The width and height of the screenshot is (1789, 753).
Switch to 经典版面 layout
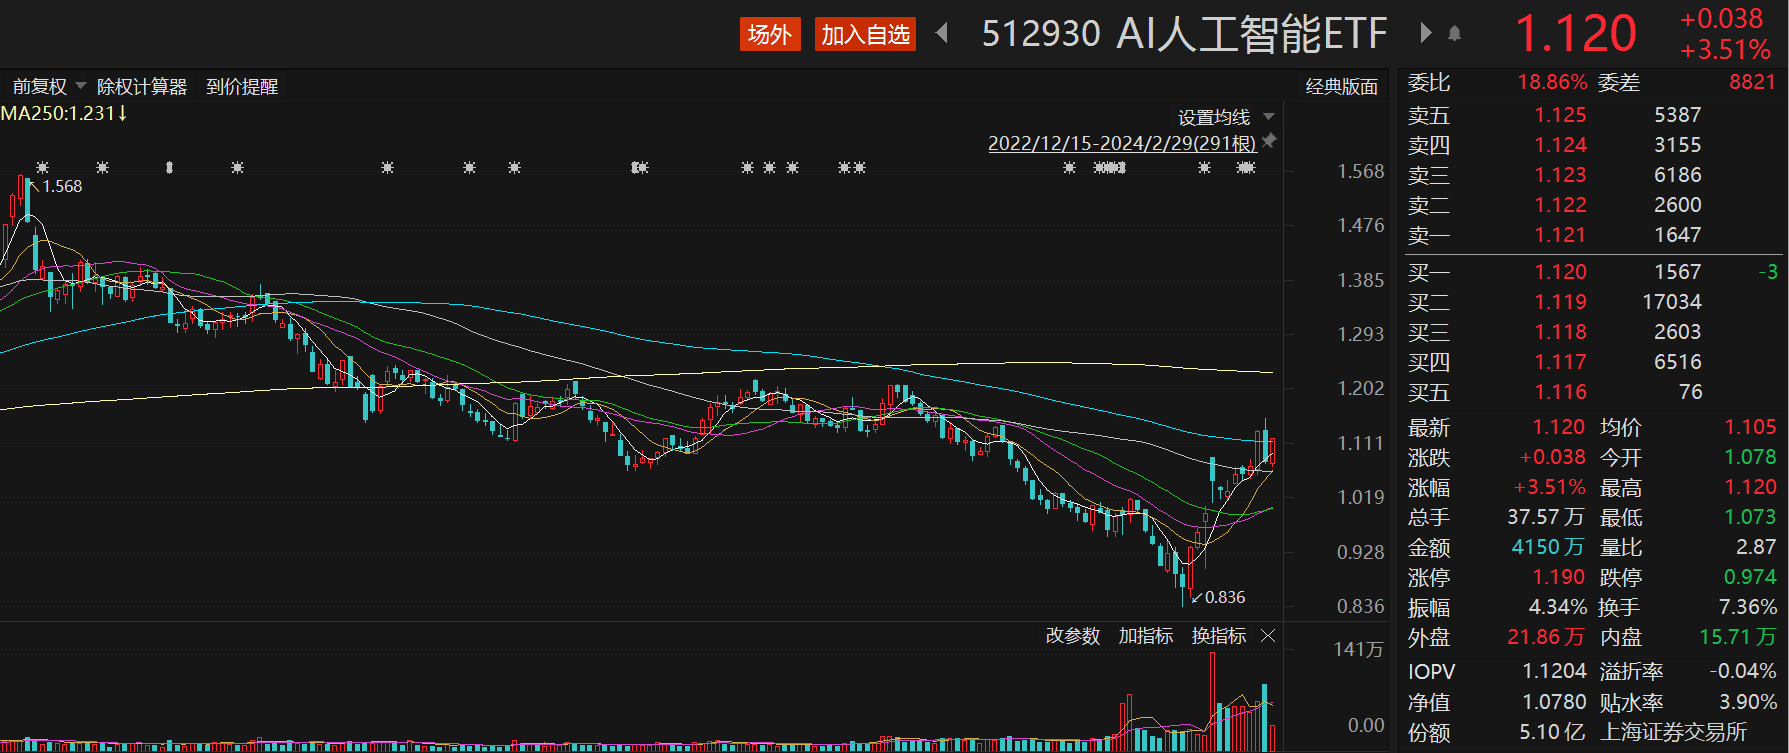click(x=1341, y=87)
